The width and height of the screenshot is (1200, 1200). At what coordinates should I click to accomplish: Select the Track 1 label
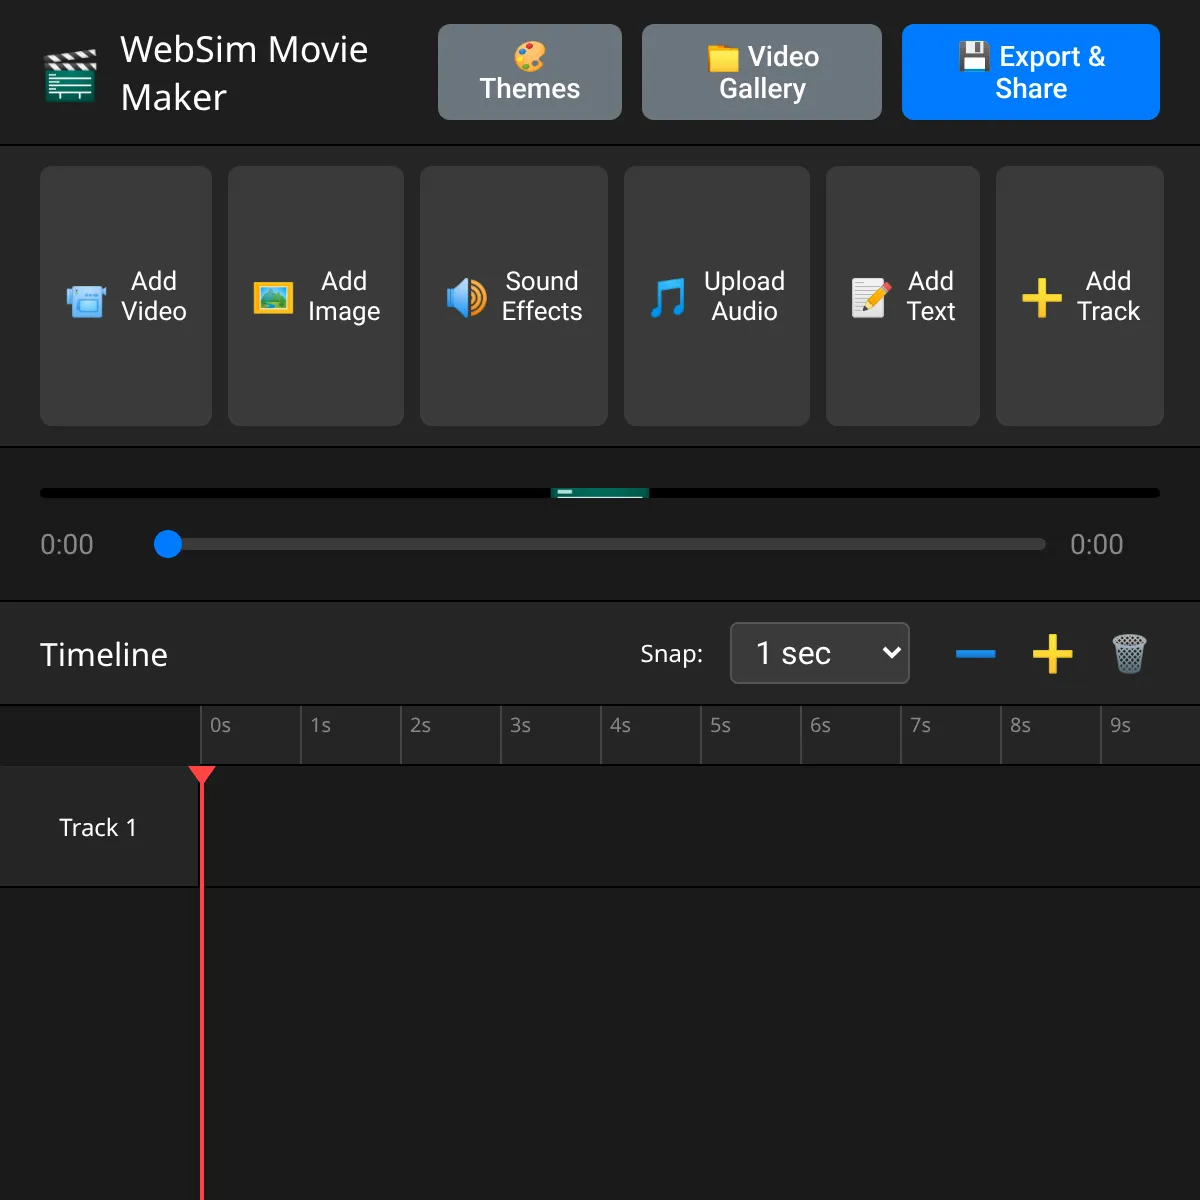click(98, 827)
